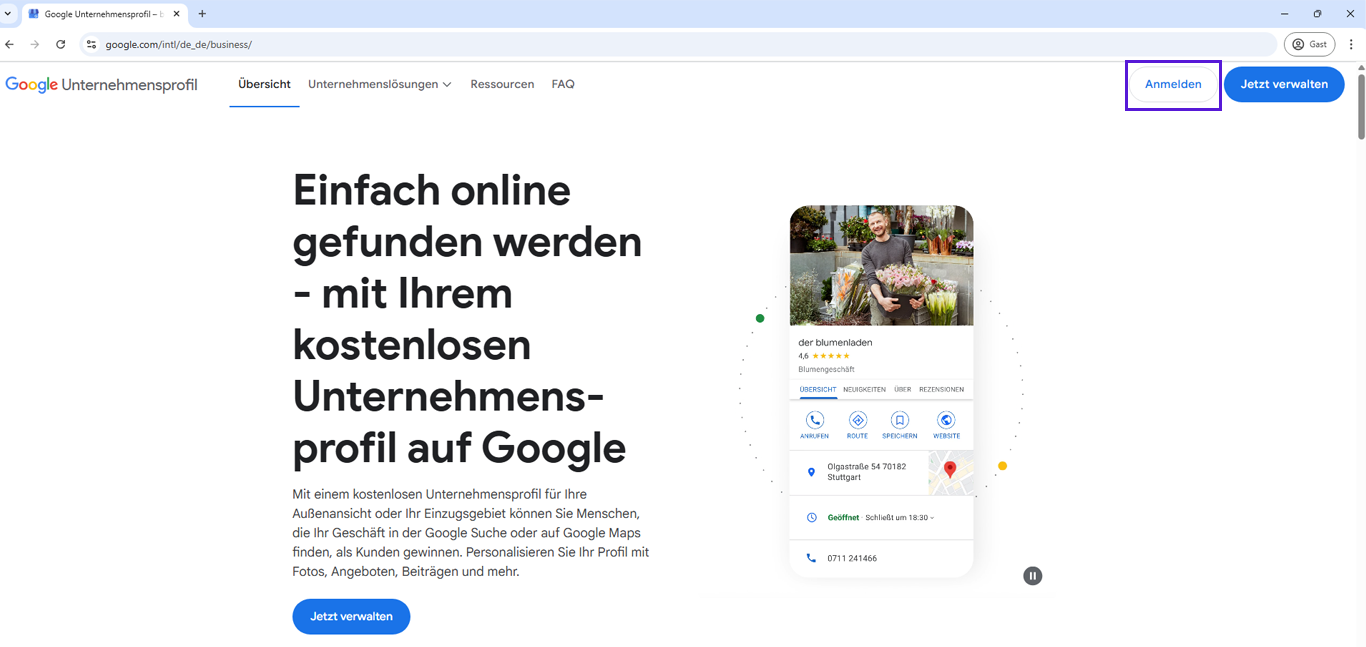Open the Ressourcen navigation item
Image resolution: width=1366 pixels, height=647 pixels.
click(502, 84)
